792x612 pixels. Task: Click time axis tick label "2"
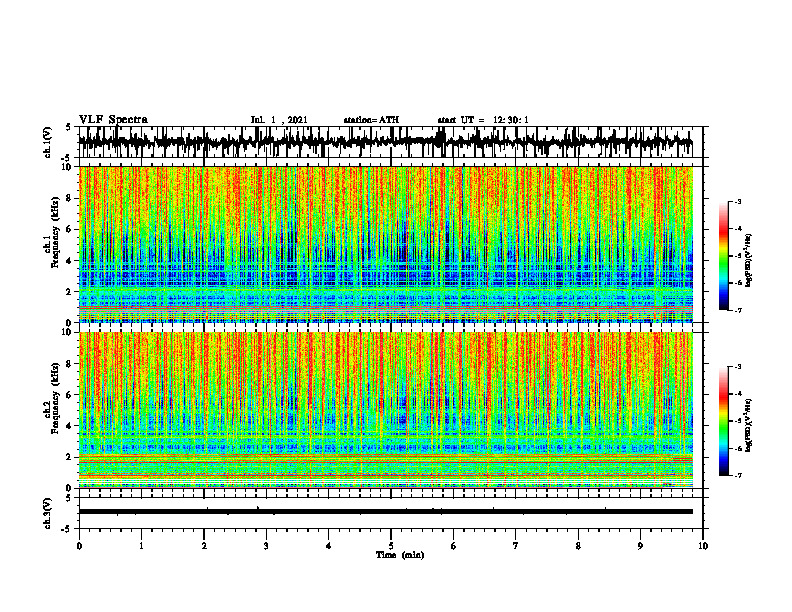tap(204, 546)
